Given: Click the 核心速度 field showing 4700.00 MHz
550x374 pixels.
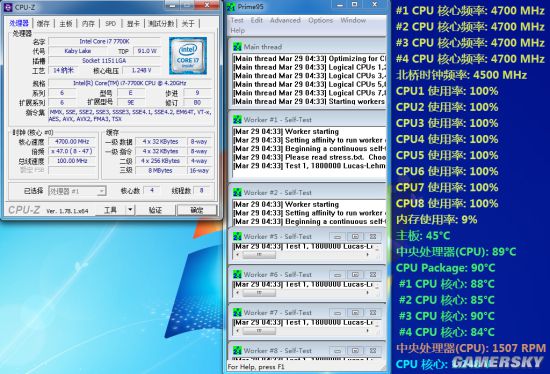Looking at the screenshot, I should (72, 142).
